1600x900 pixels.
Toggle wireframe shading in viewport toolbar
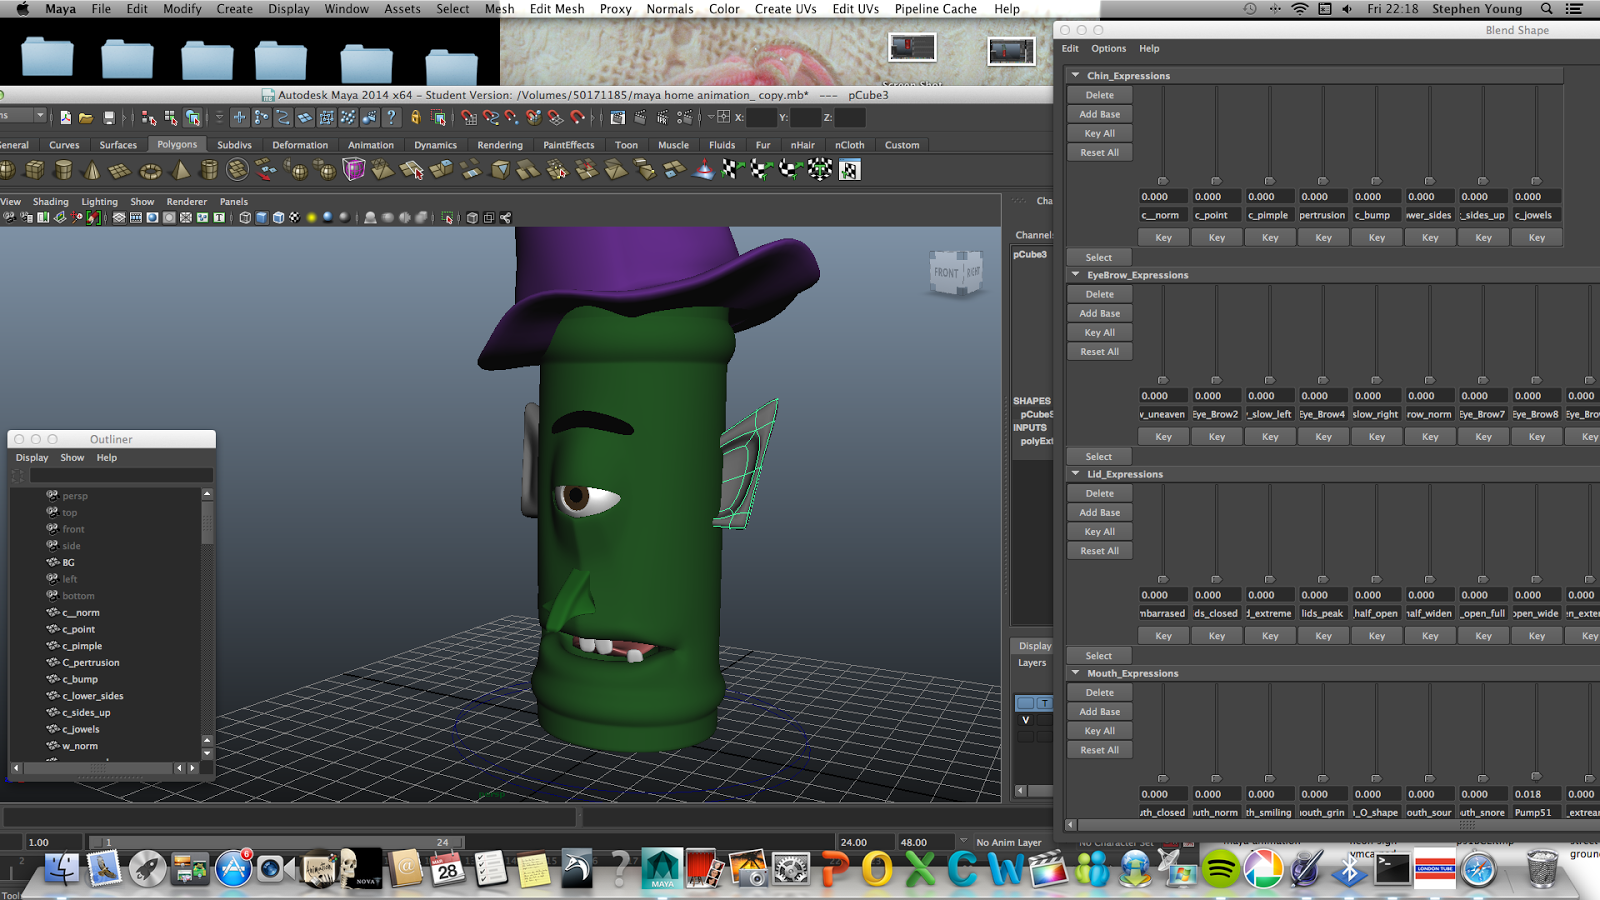tap(245, 217)
